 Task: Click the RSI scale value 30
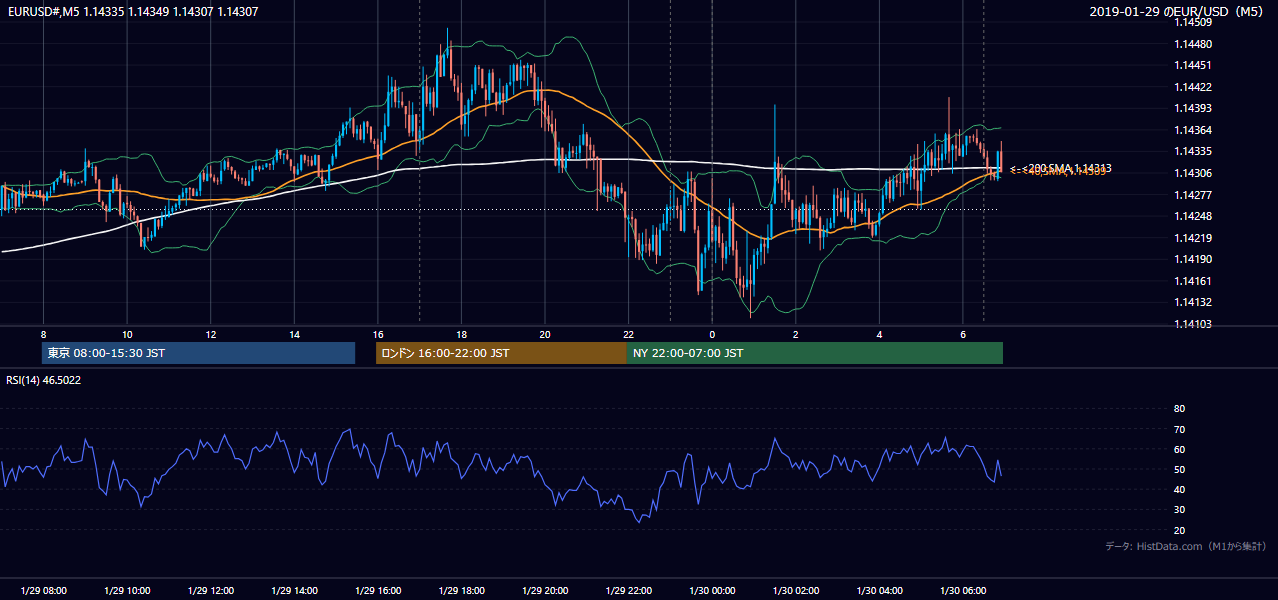pos(1179,510)
